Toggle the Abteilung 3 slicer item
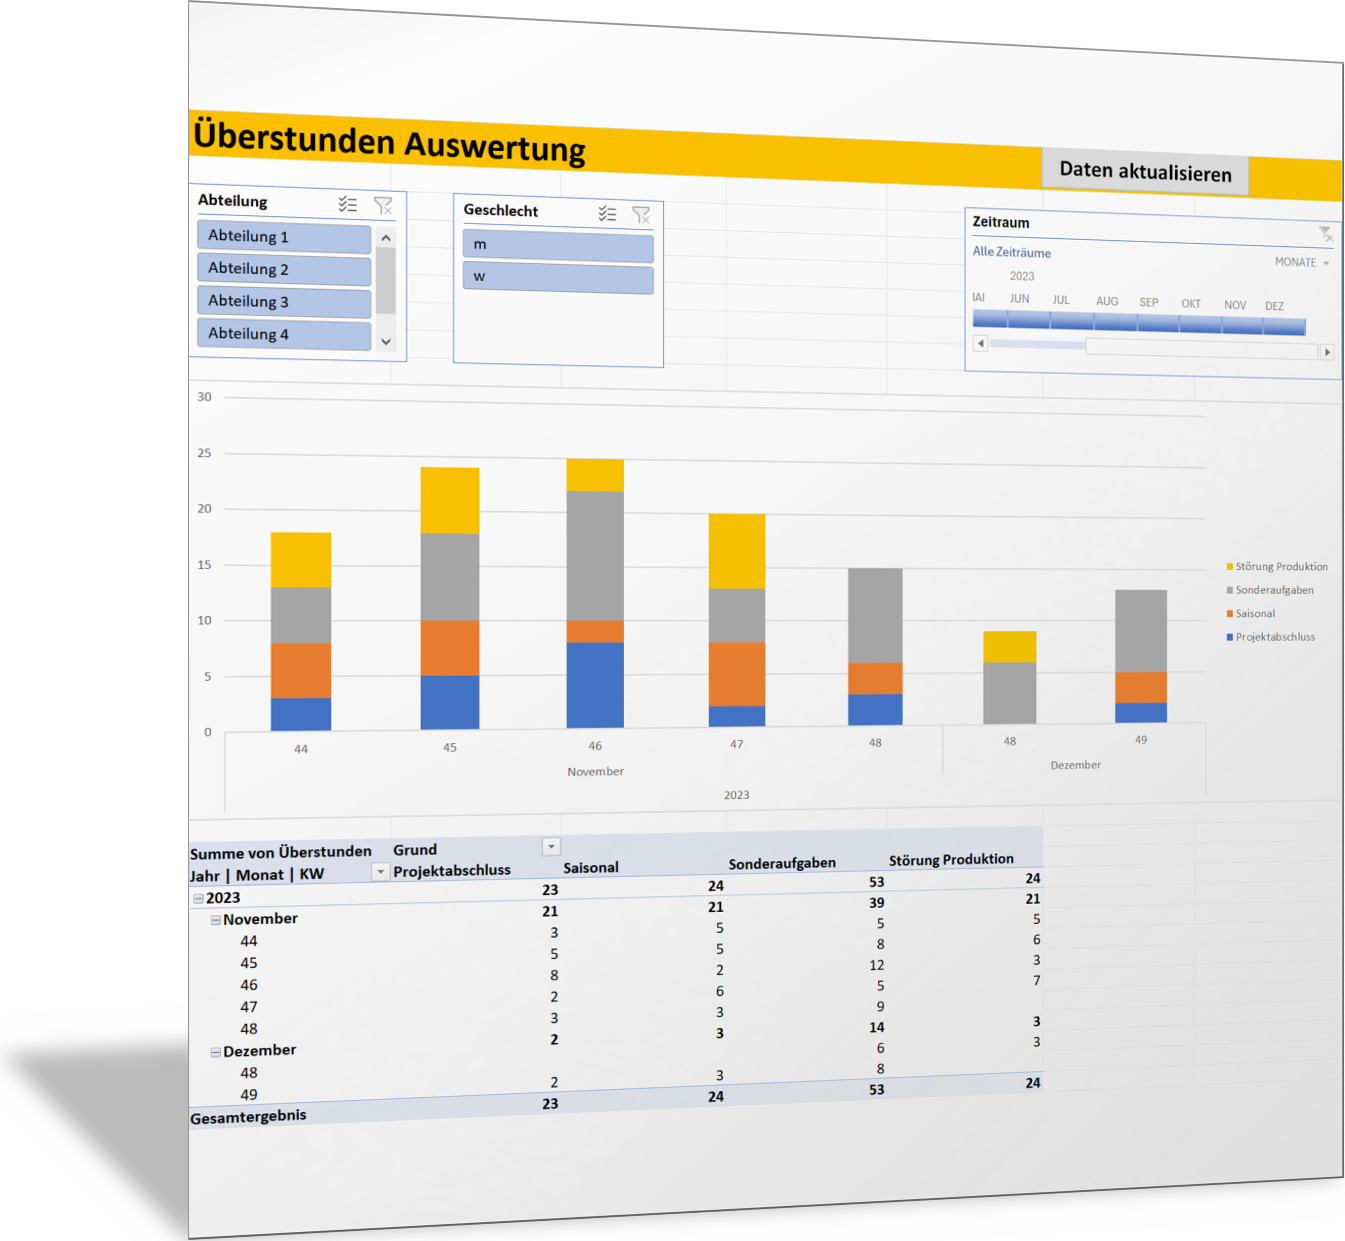Image resolution: width=1345 pixels, height=1241 pixels. pyautogui.click(x=284, y=302)
